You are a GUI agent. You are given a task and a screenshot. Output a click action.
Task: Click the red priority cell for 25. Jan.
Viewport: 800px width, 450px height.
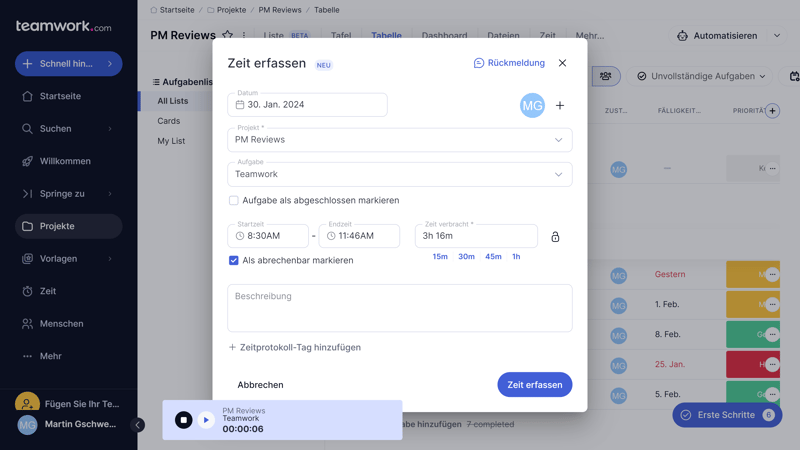[753, 364]
